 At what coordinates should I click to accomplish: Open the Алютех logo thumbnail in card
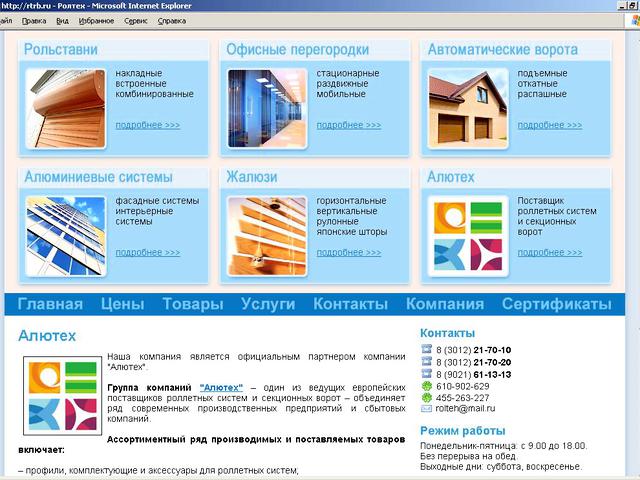pyautogui.click(x=468, y=236)
